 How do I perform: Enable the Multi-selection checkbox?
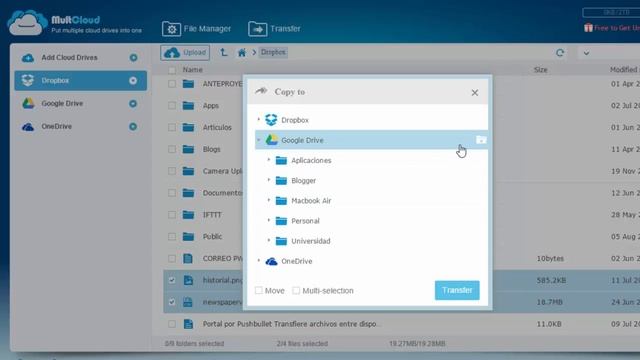[296, 291]
